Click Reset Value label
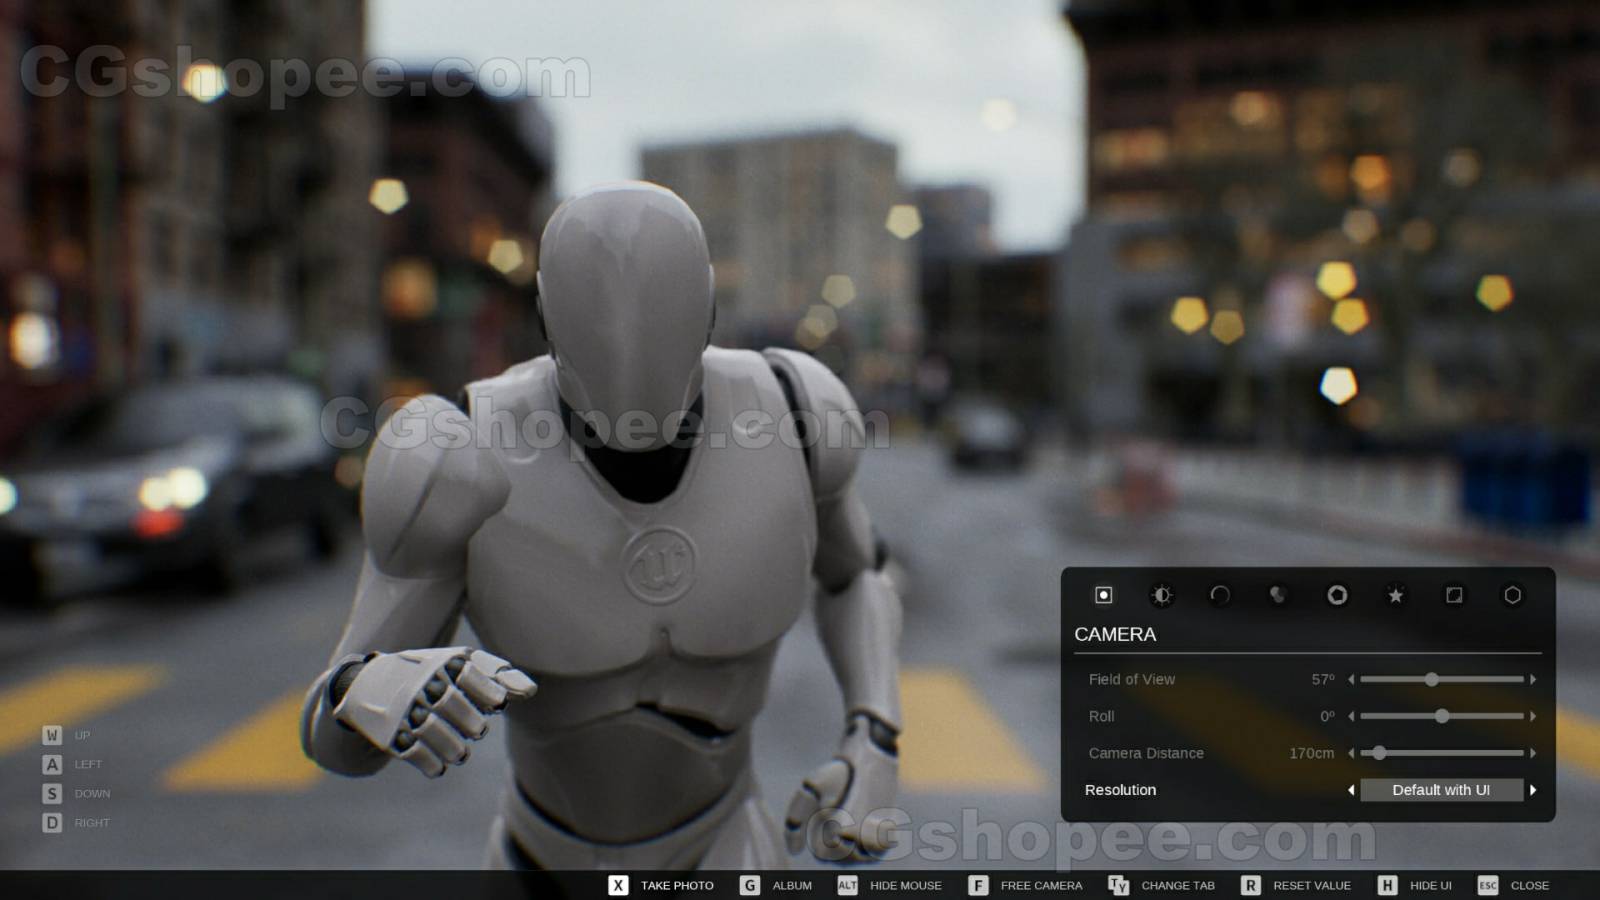Viewport: 1600px width, 900px height. (1312, 885)
